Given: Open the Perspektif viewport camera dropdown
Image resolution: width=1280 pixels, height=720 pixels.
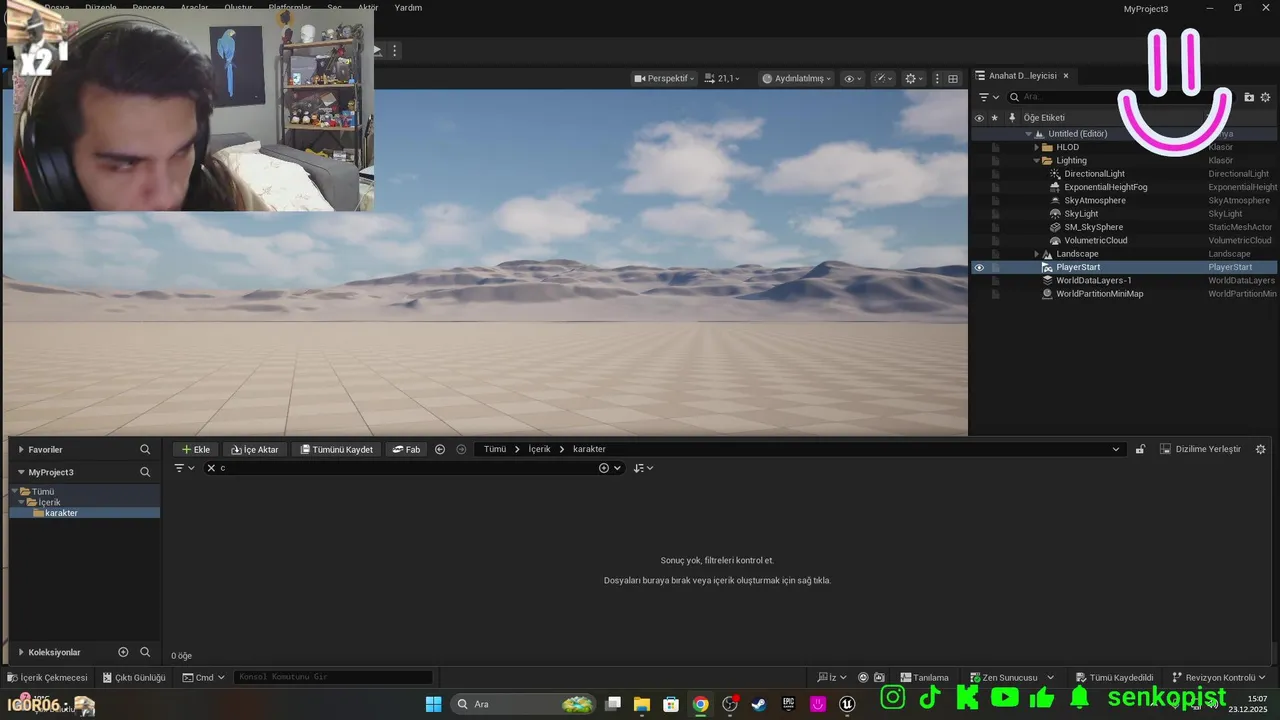Looking at the screenshot, I should [664, 78].
